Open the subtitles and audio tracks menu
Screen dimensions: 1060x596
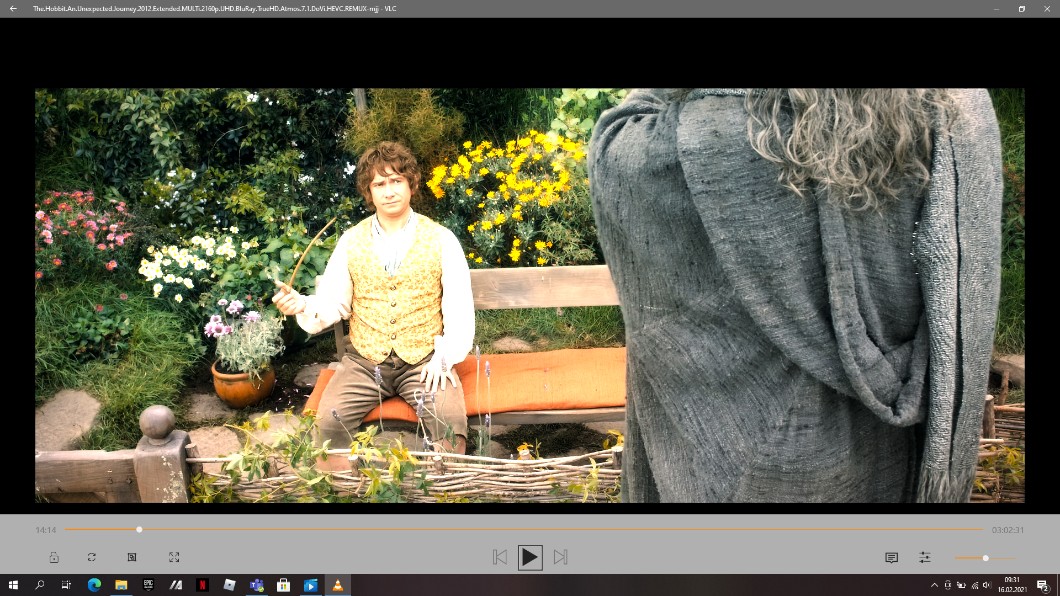(891, 557)
